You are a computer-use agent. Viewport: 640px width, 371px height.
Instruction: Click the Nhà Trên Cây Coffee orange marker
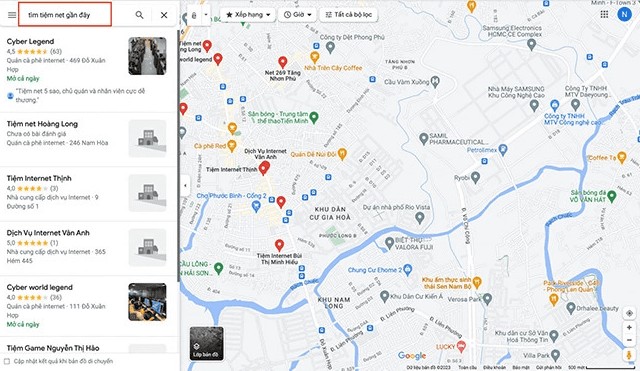coord(314,57)
